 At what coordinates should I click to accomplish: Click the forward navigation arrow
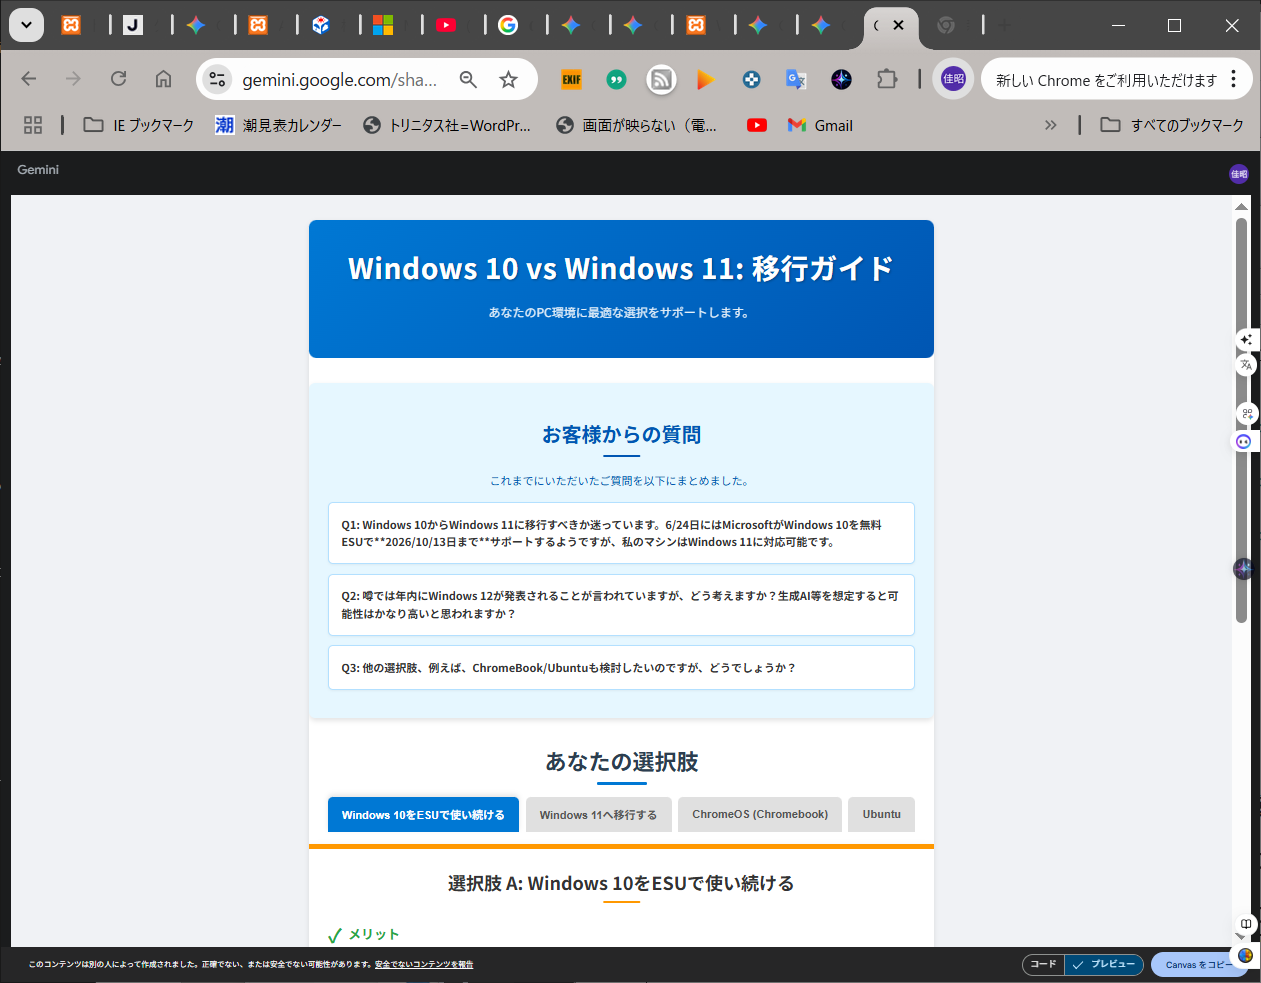pyautogui.click(x=73, y=79)
